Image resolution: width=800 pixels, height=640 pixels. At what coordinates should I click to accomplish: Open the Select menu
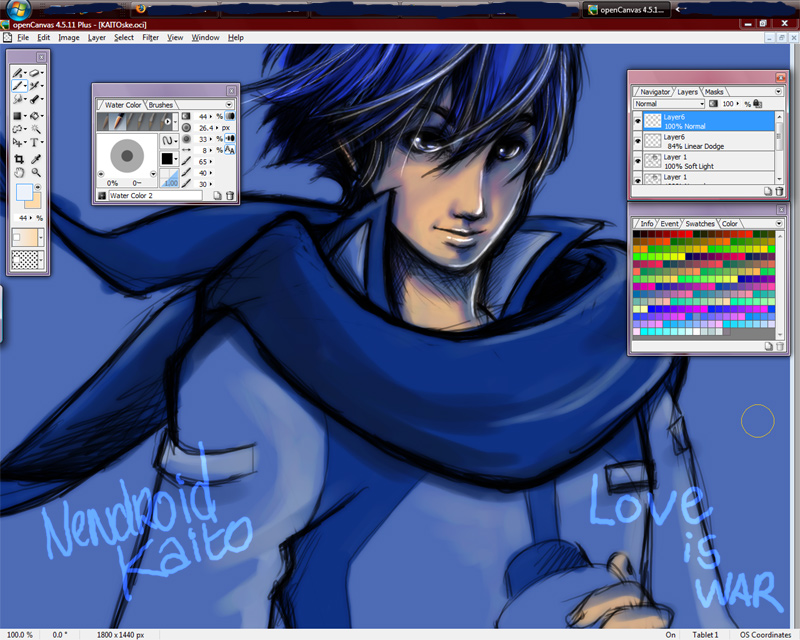tap(123, 37)
